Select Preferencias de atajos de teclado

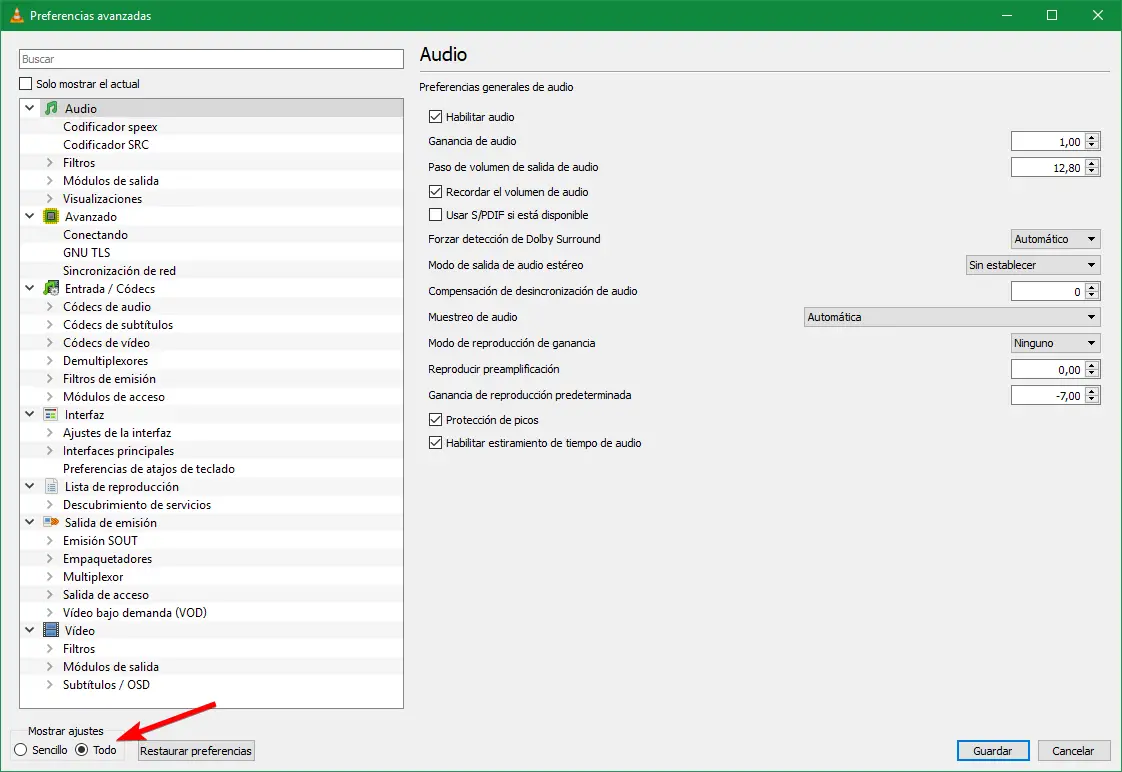click(149, 469)
